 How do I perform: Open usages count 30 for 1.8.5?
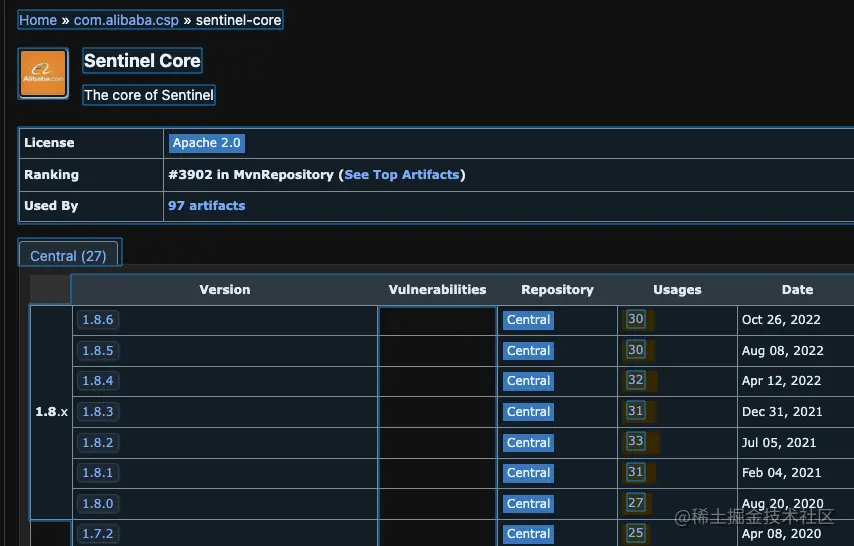636,349
